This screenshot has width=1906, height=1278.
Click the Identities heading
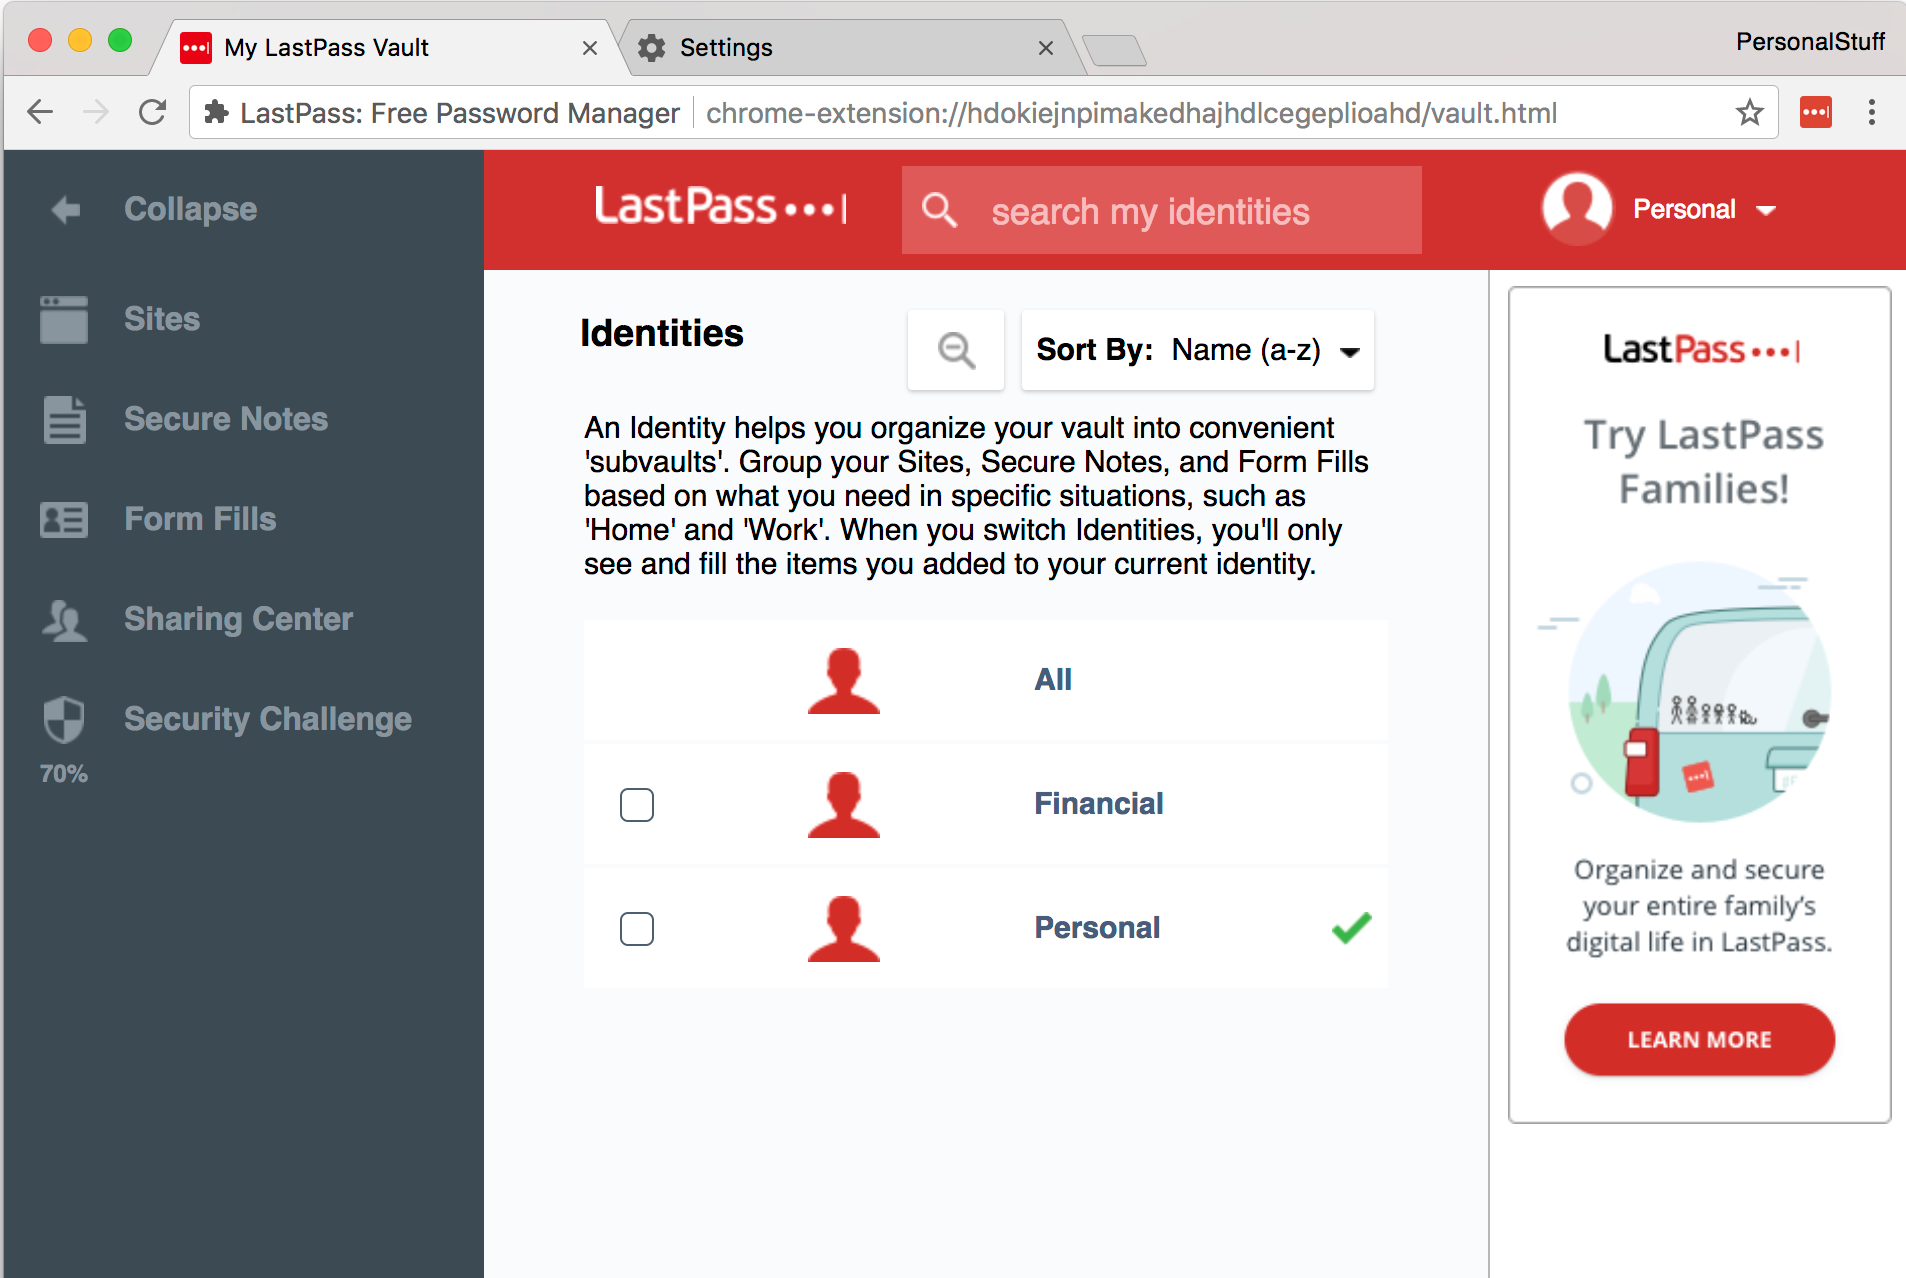click(662, 333)
